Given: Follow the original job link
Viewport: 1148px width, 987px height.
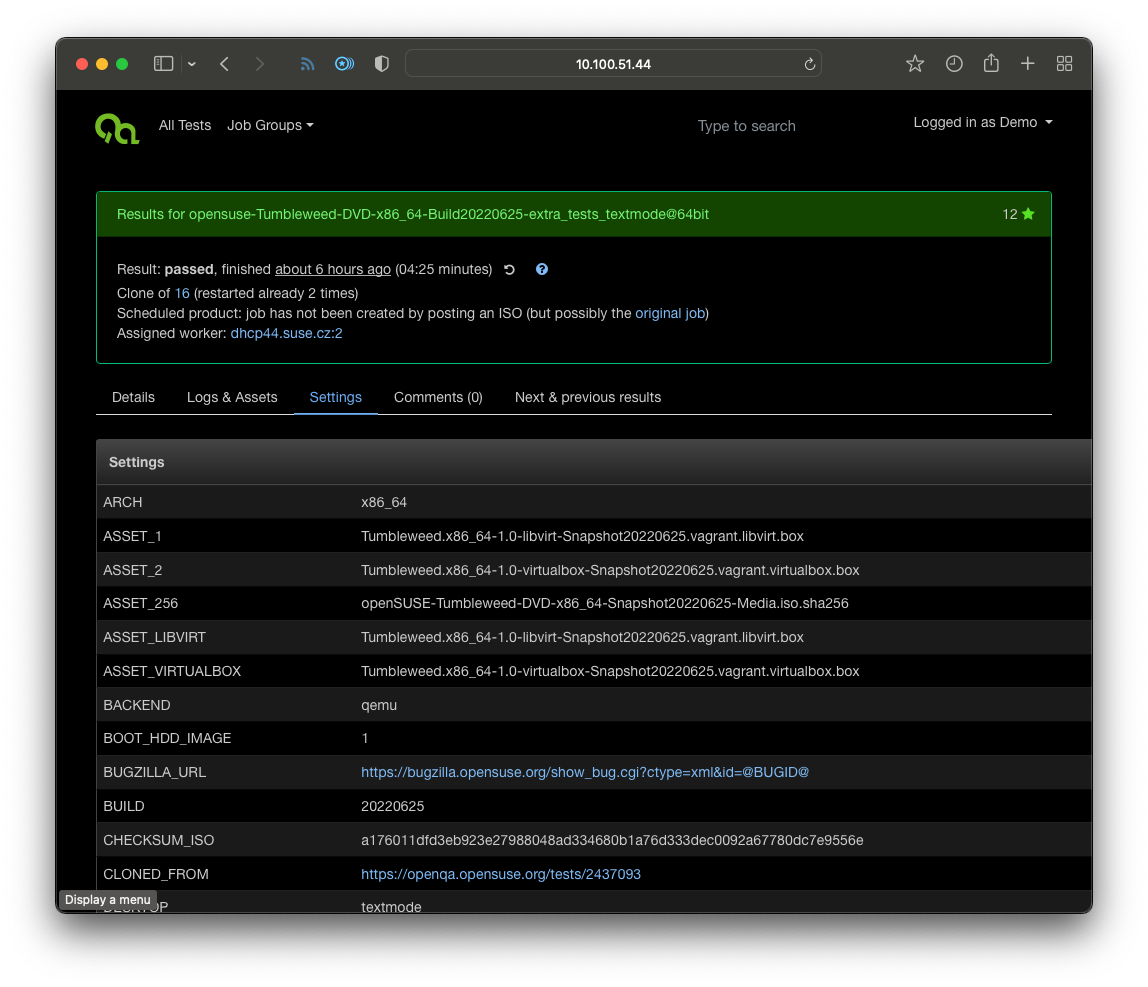Looking at the screenshot, I should coord(670,313).
